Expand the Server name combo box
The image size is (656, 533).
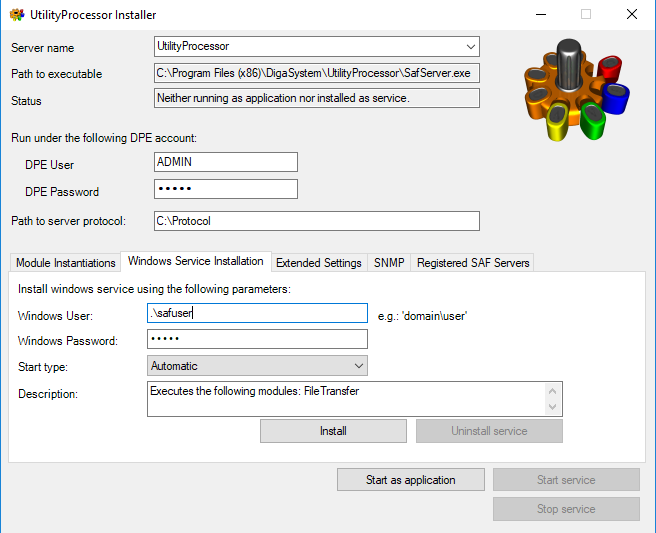coord(471,47)
